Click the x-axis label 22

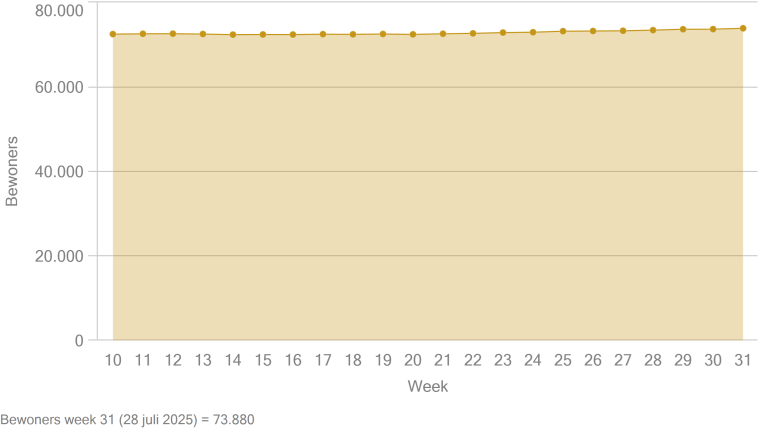point(473,360)
